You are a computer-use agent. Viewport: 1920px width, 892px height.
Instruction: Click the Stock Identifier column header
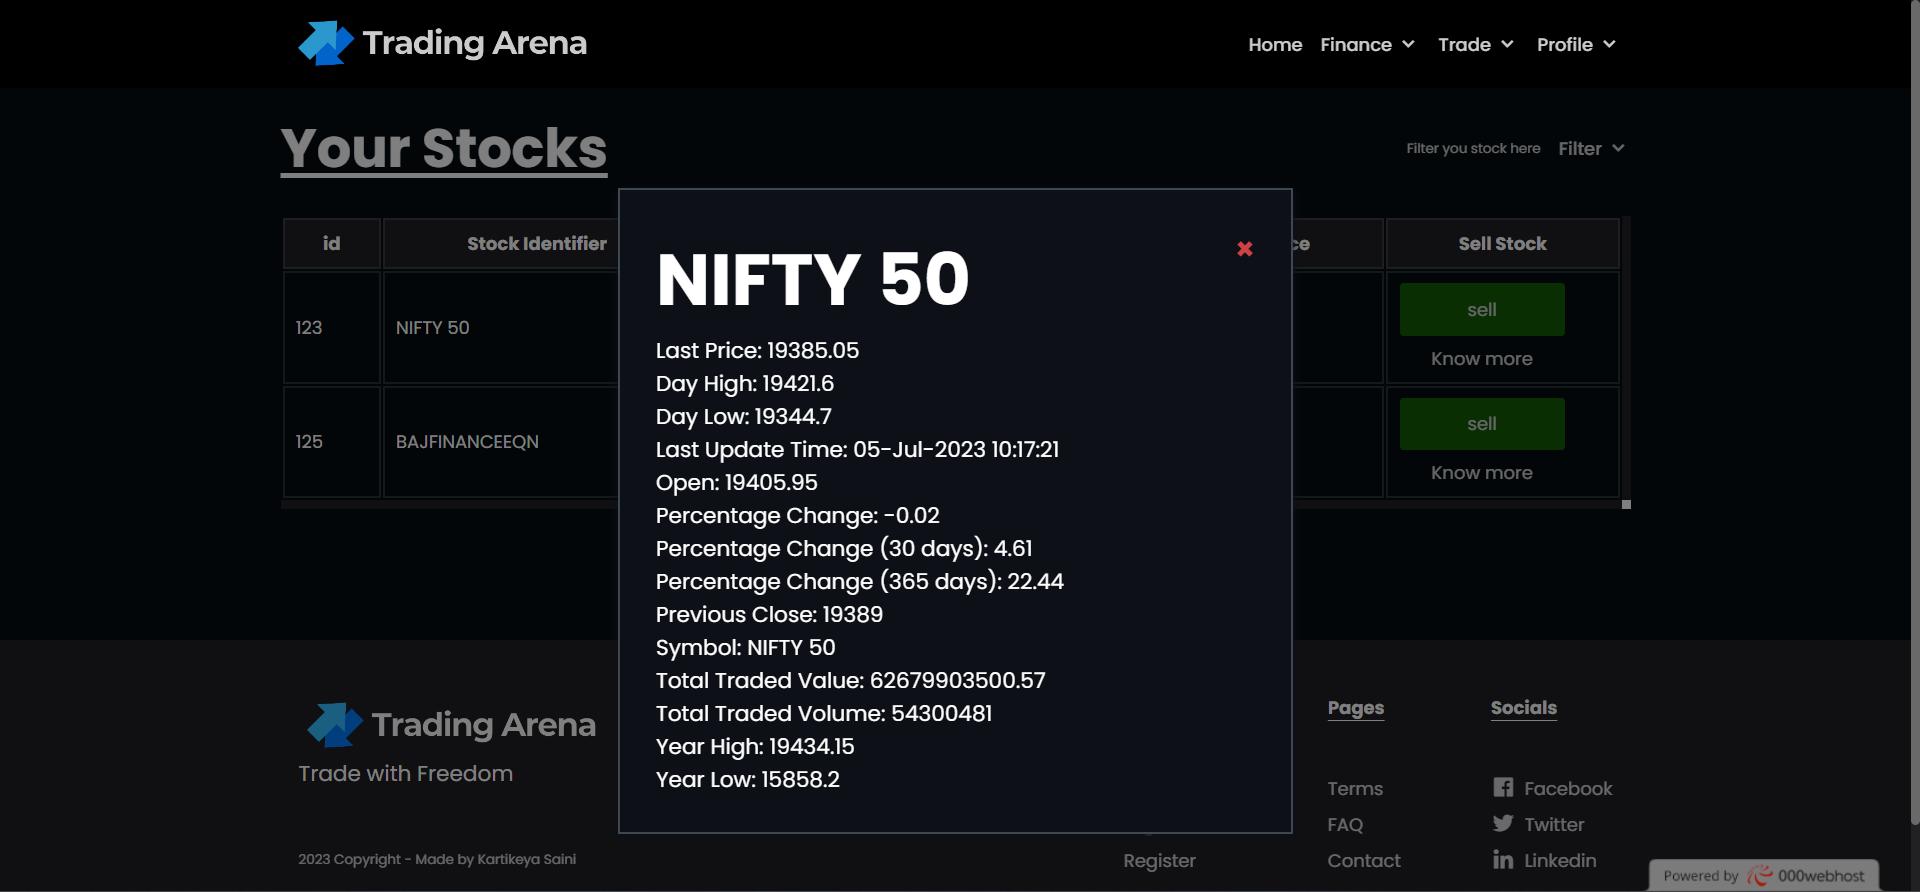537,243
